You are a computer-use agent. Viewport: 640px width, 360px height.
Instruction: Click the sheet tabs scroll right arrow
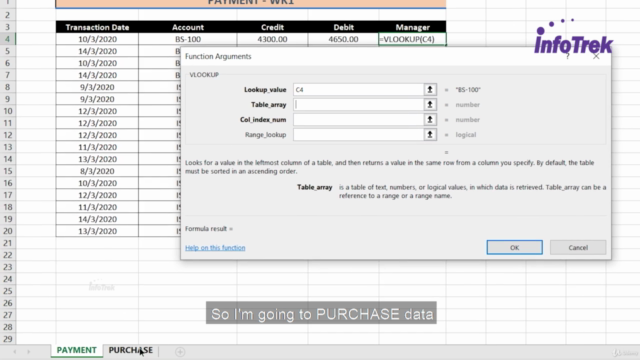(x=29, y=351)
